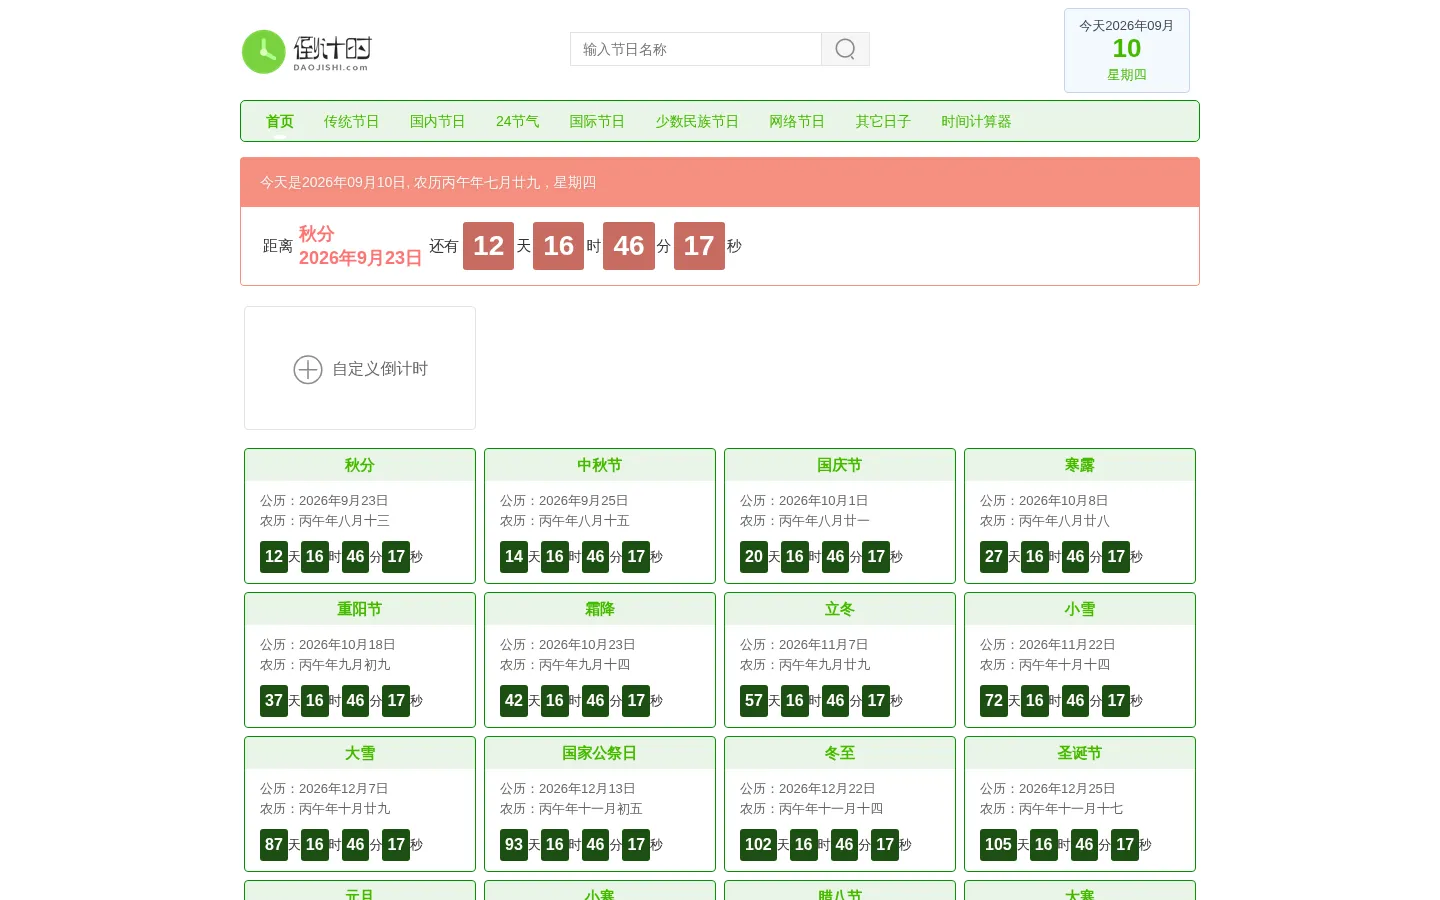
Task: Open the 寒露 card title
Action: [1080, 465]
